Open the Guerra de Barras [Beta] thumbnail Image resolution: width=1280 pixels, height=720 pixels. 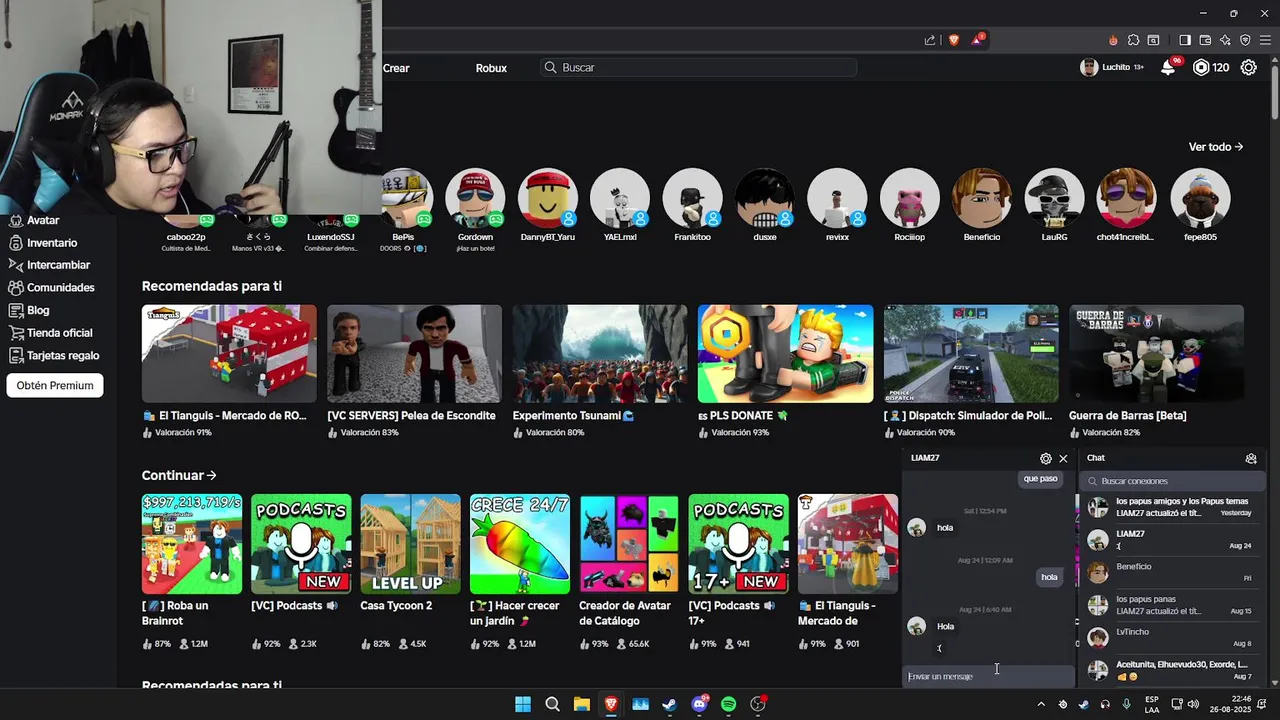pyautogui.click(x=1156, y=354)
